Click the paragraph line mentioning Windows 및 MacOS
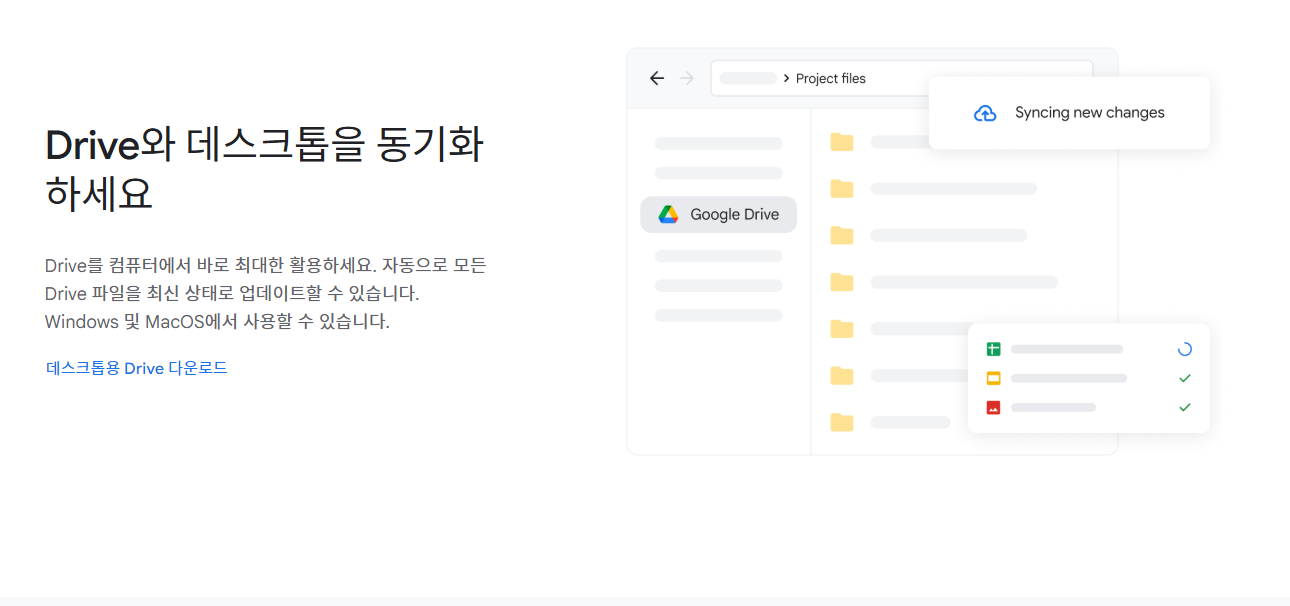 (x=217, y=322)
